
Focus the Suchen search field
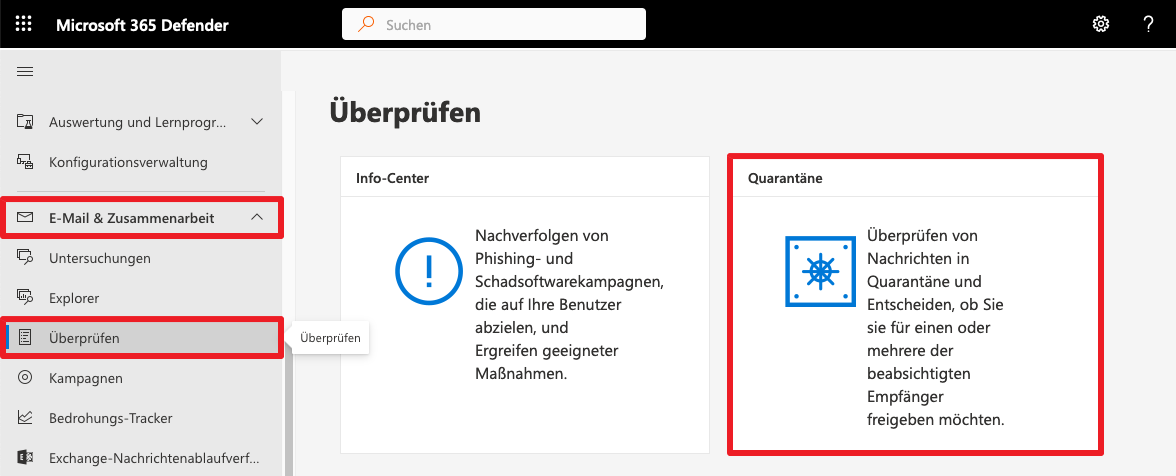point(494,24)
